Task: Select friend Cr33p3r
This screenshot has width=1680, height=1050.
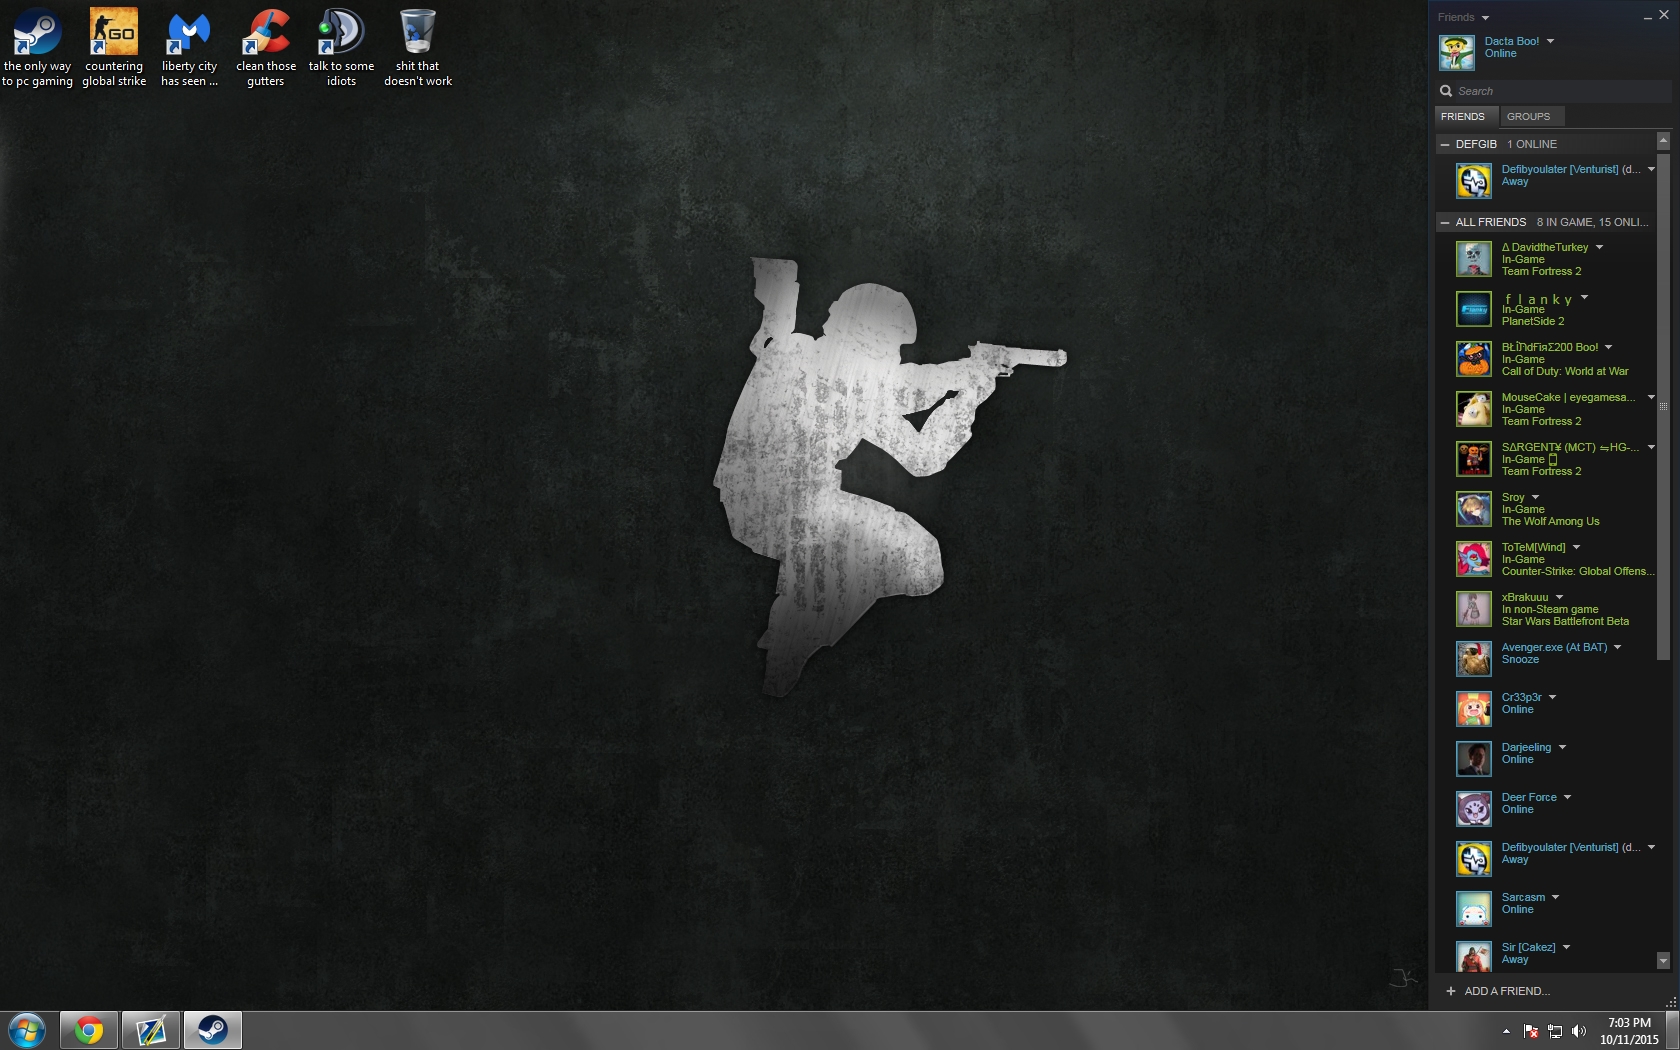Action: [1548, 709]
